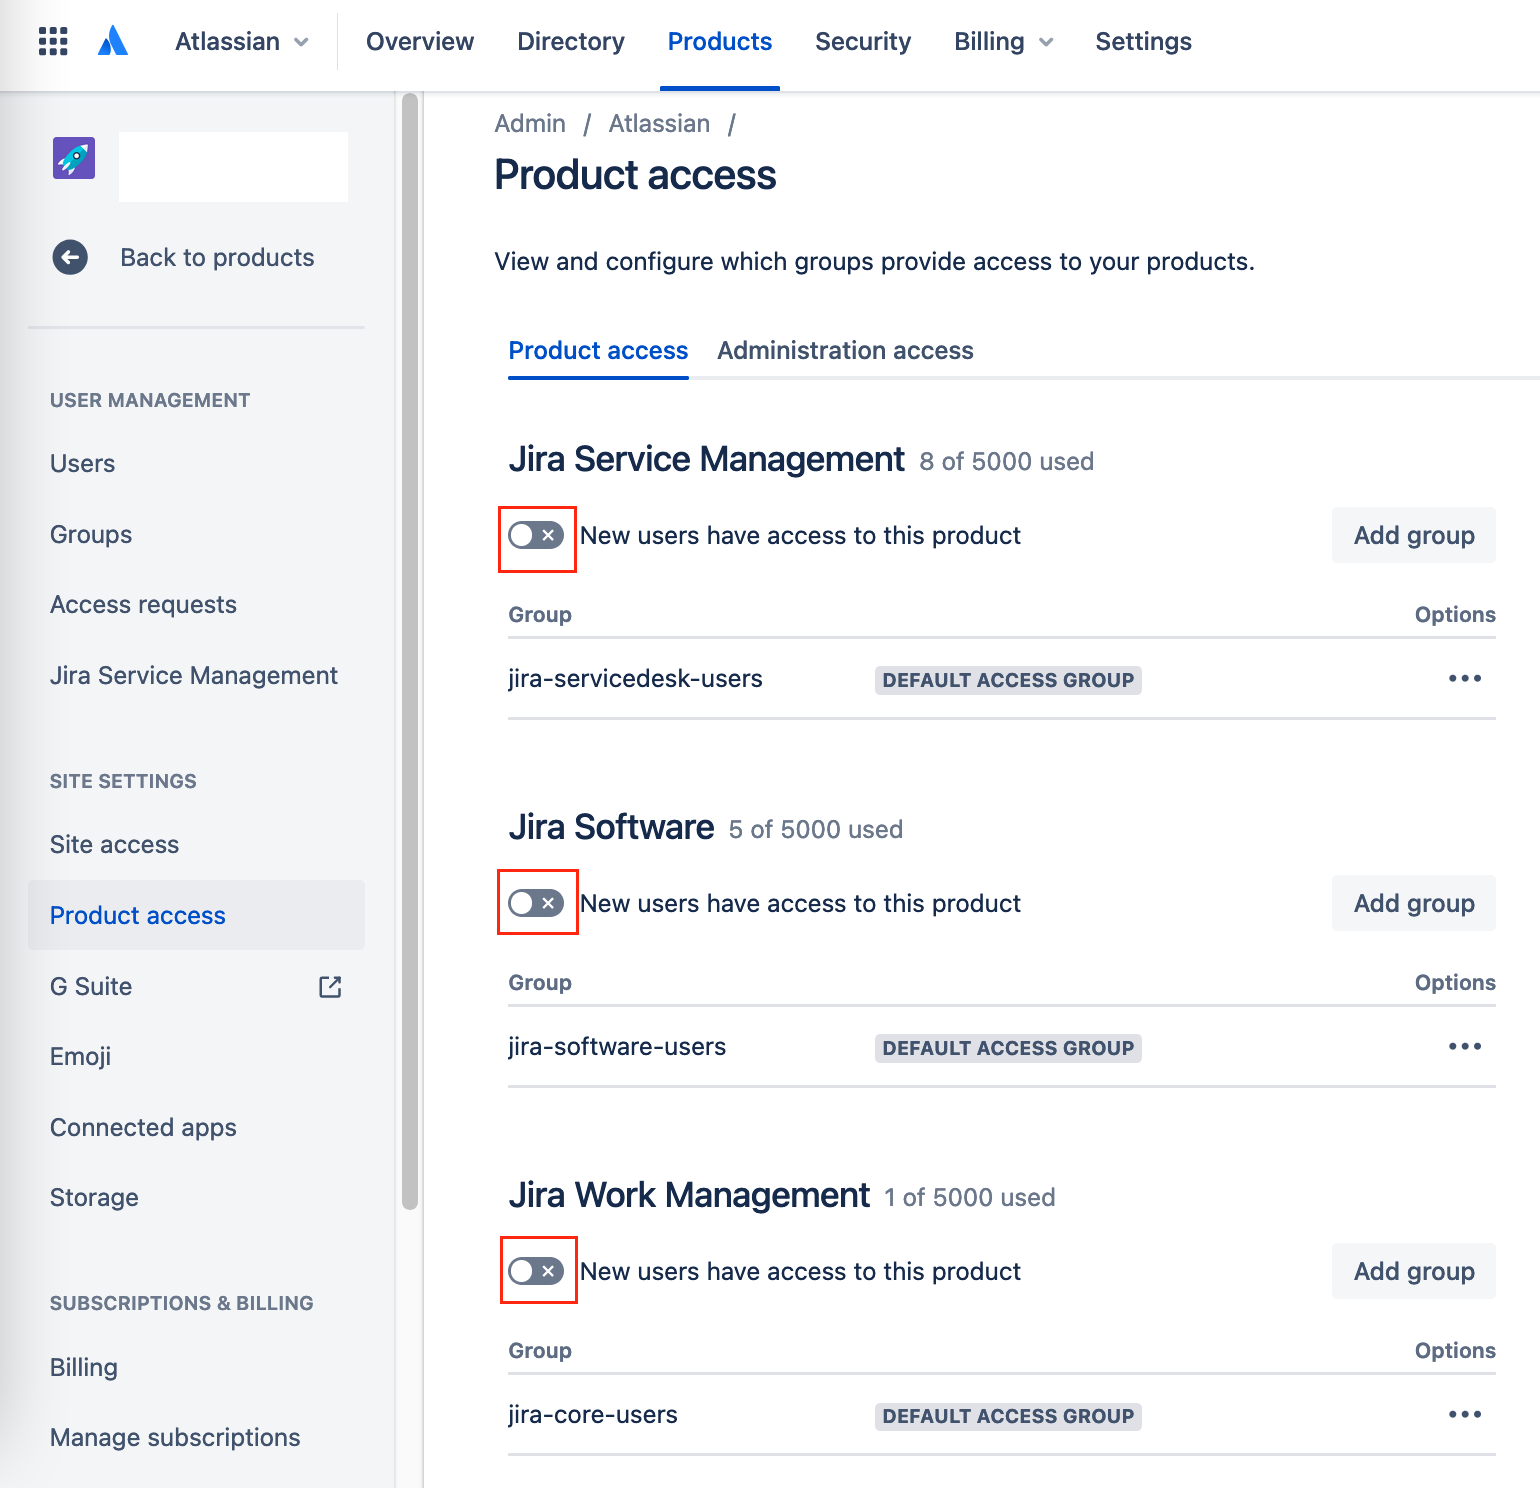The height and width of the screenshot is (1488, 1540).
Task: Click the '1 of 5000 used' license count
Action: click(x=969, y=1198)
